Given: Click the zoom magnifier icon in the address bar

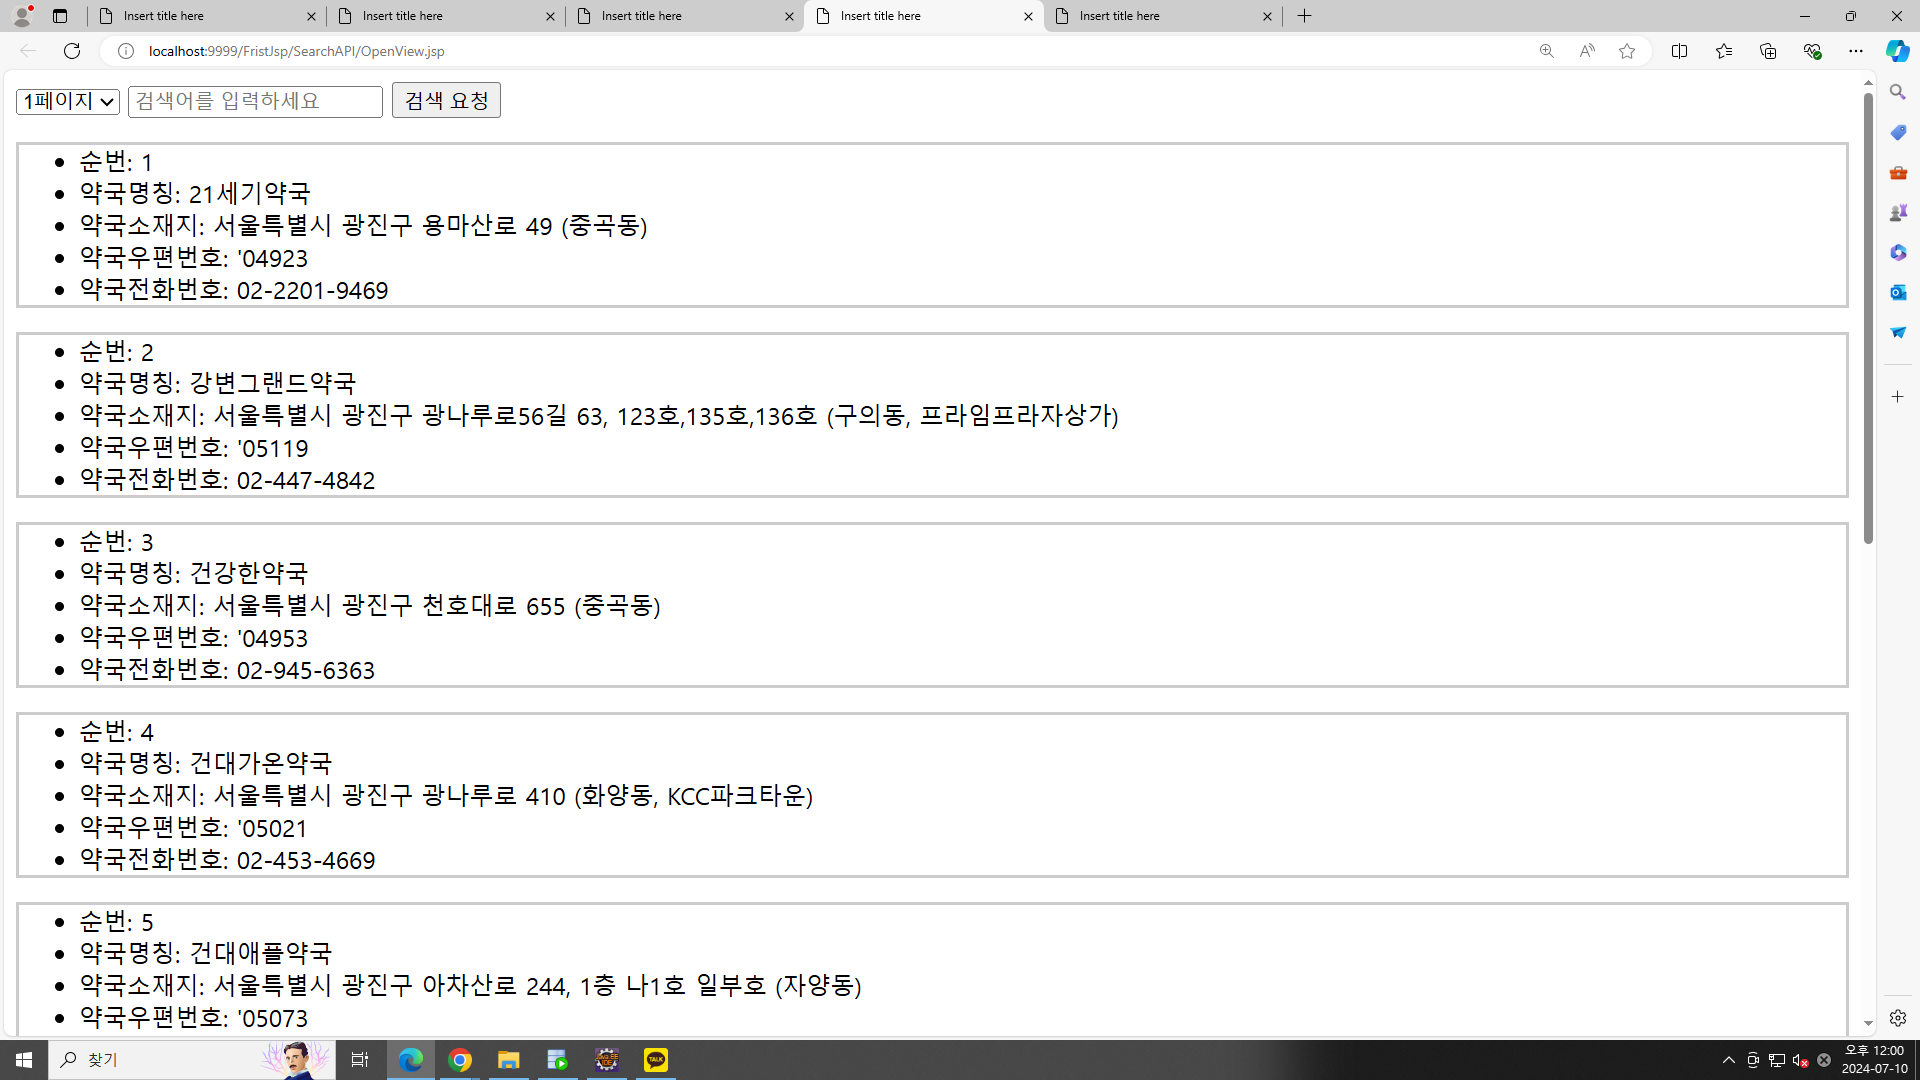Looking at the screenshot, I should (1546, 51).
